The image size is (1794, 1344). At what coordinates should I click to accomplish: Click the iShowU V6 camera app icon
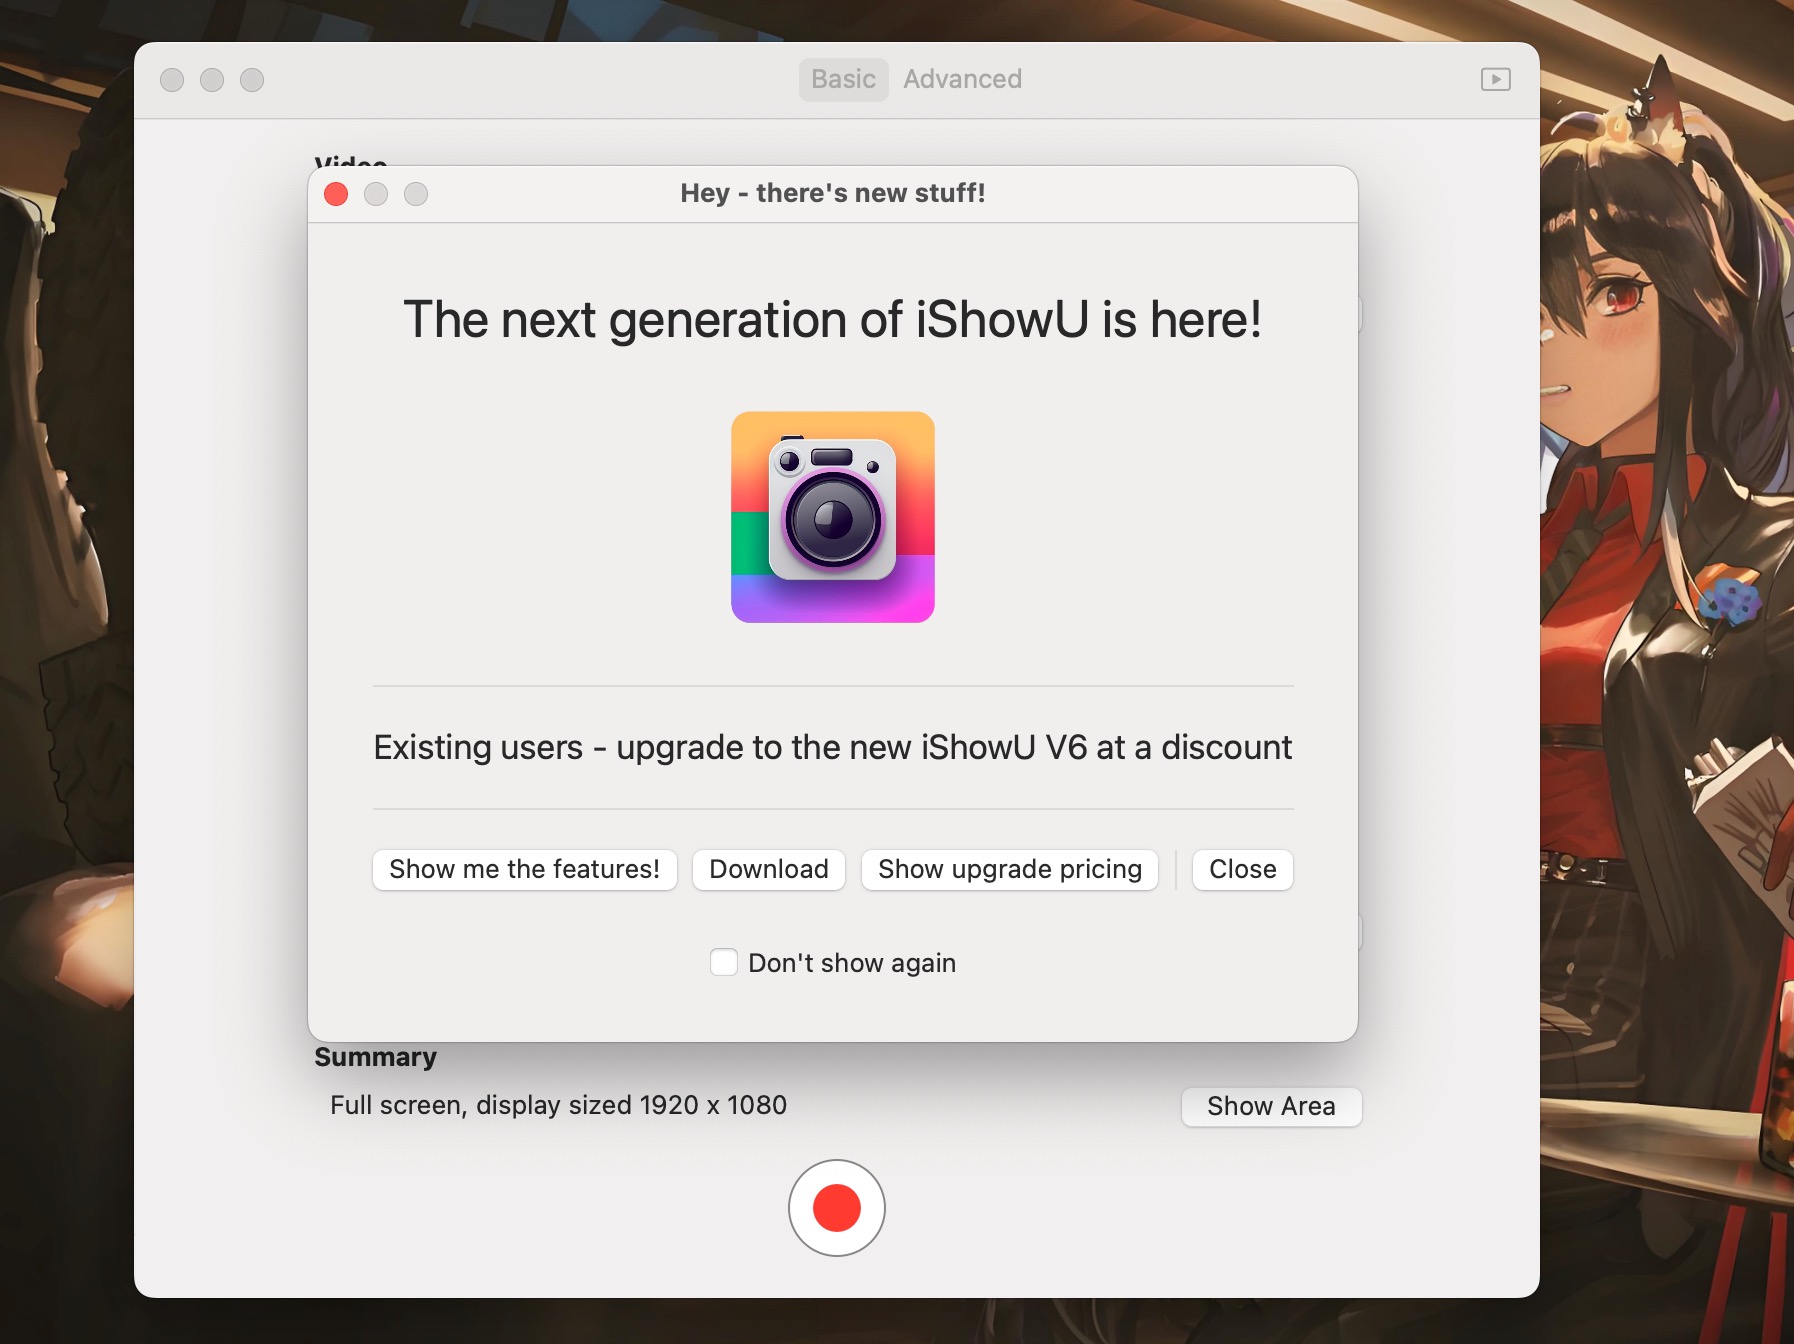(x=833, y=517)
